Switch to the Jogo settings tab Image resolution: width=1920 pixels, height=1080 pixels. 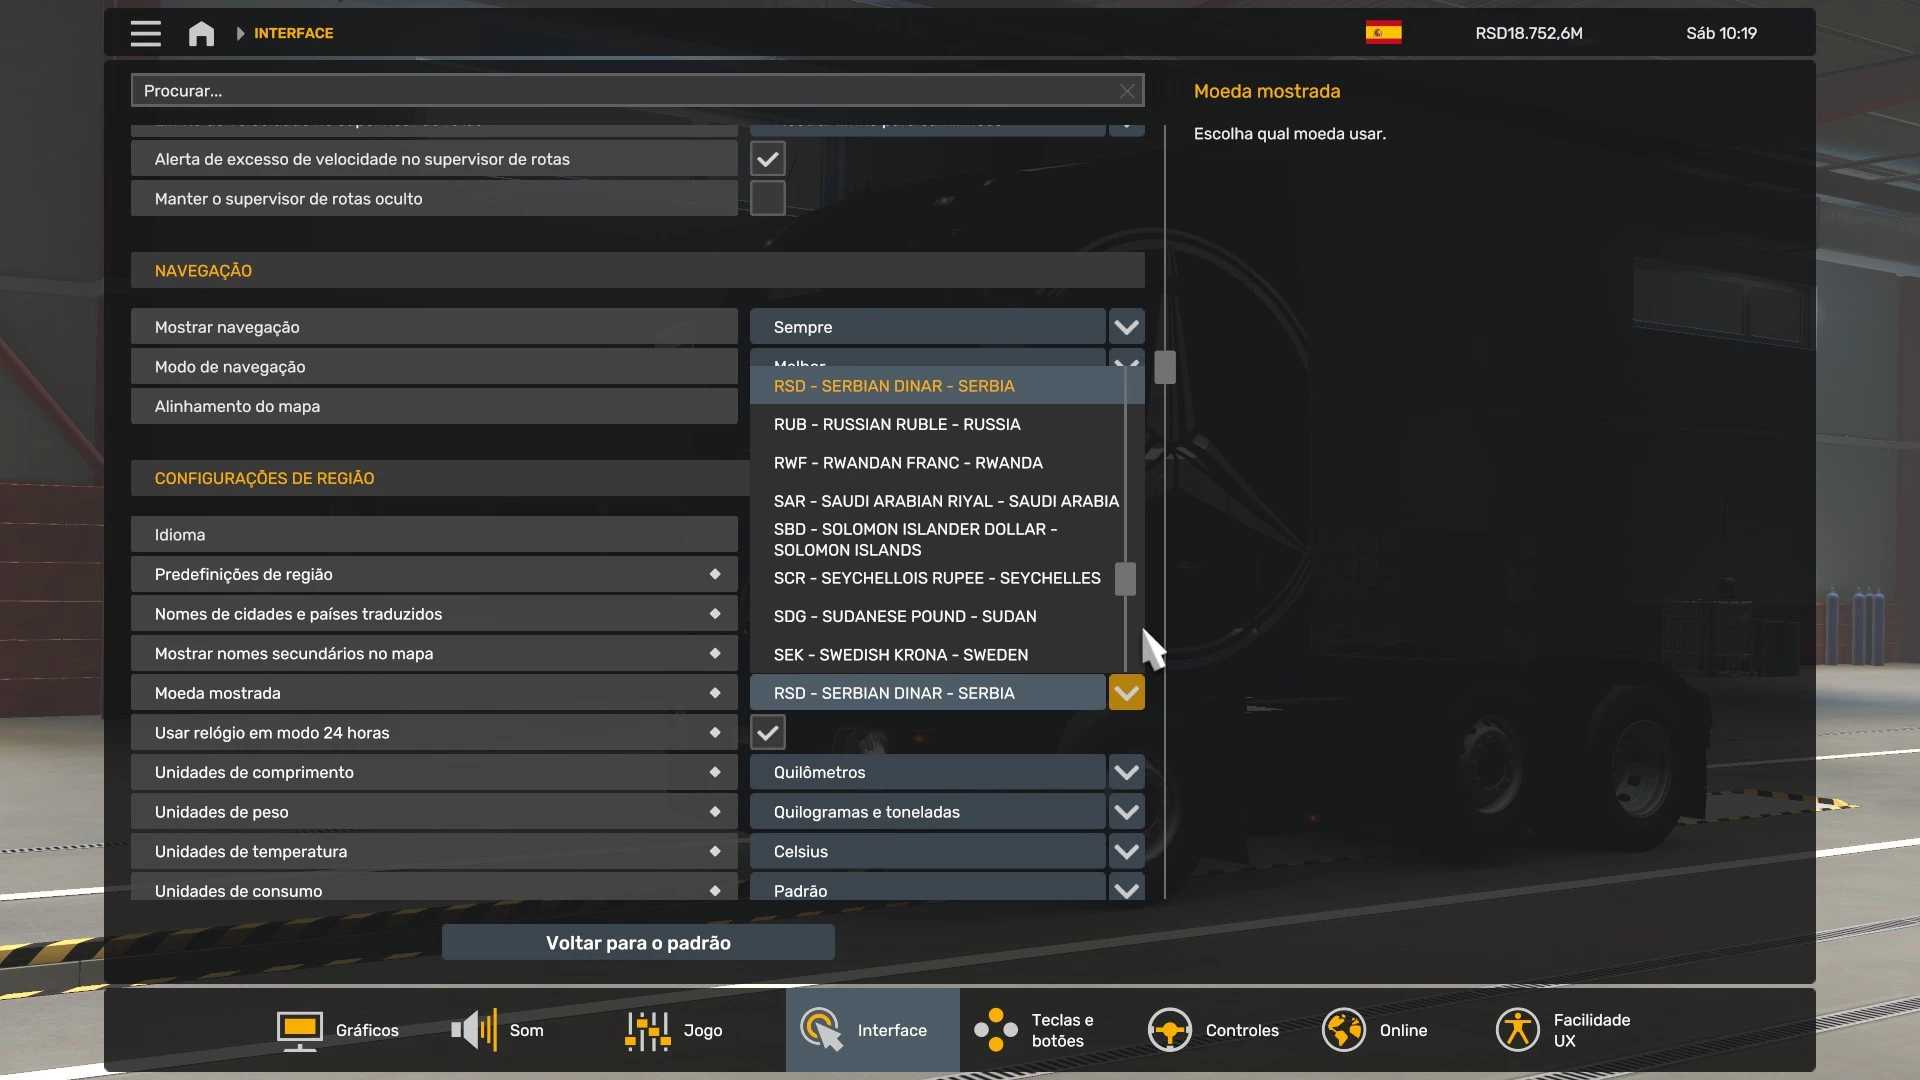(x=673, y=1030)
